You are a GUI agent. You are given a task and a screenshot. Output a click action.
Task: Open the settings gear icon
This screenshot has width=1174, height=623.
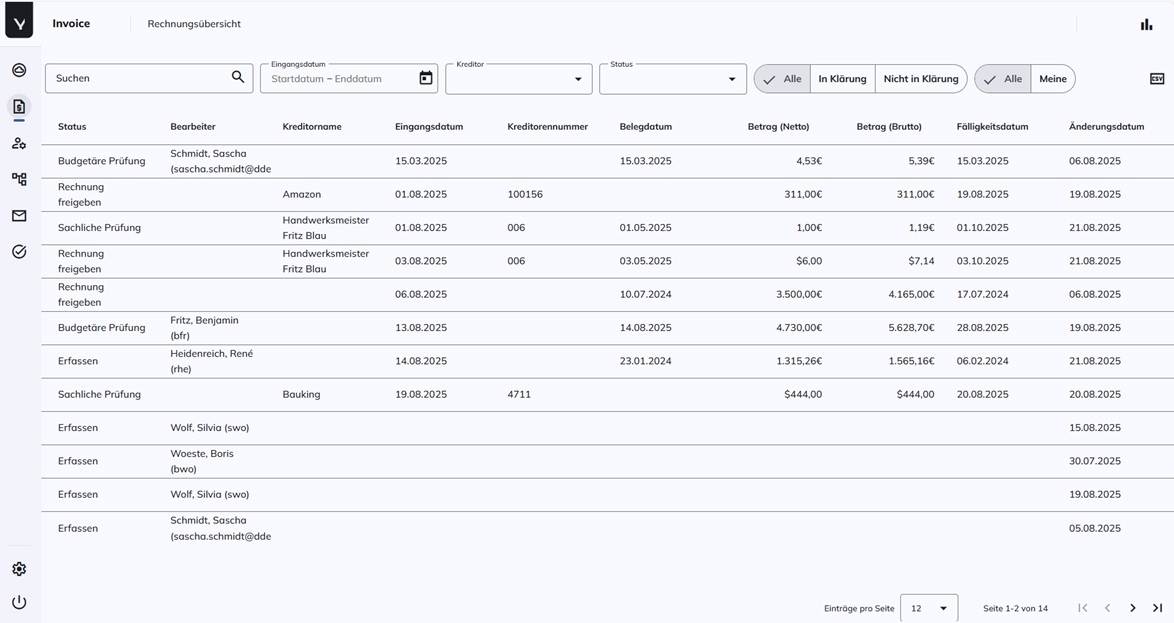[19, 569]
